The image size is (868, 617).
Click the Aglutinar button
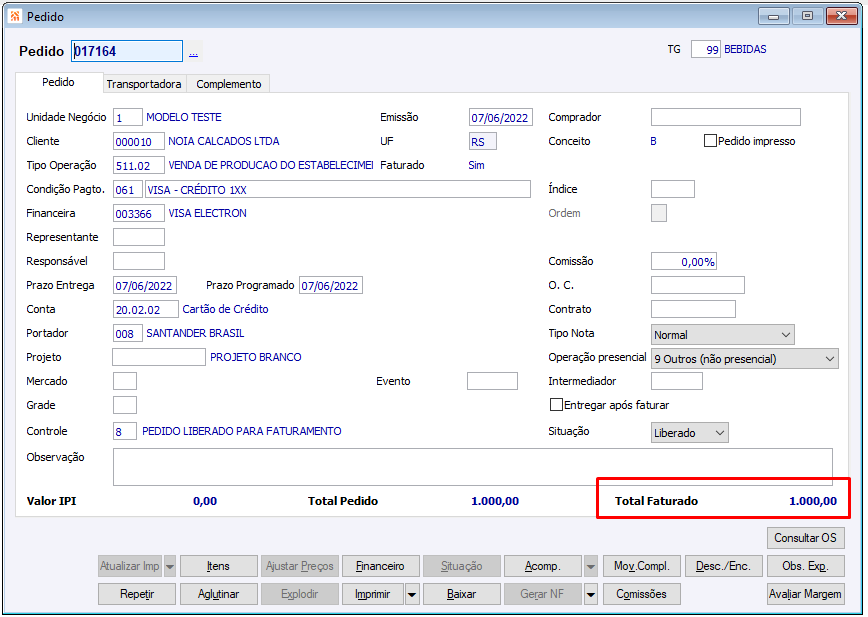pyautogui.click(x=219, y=594)
